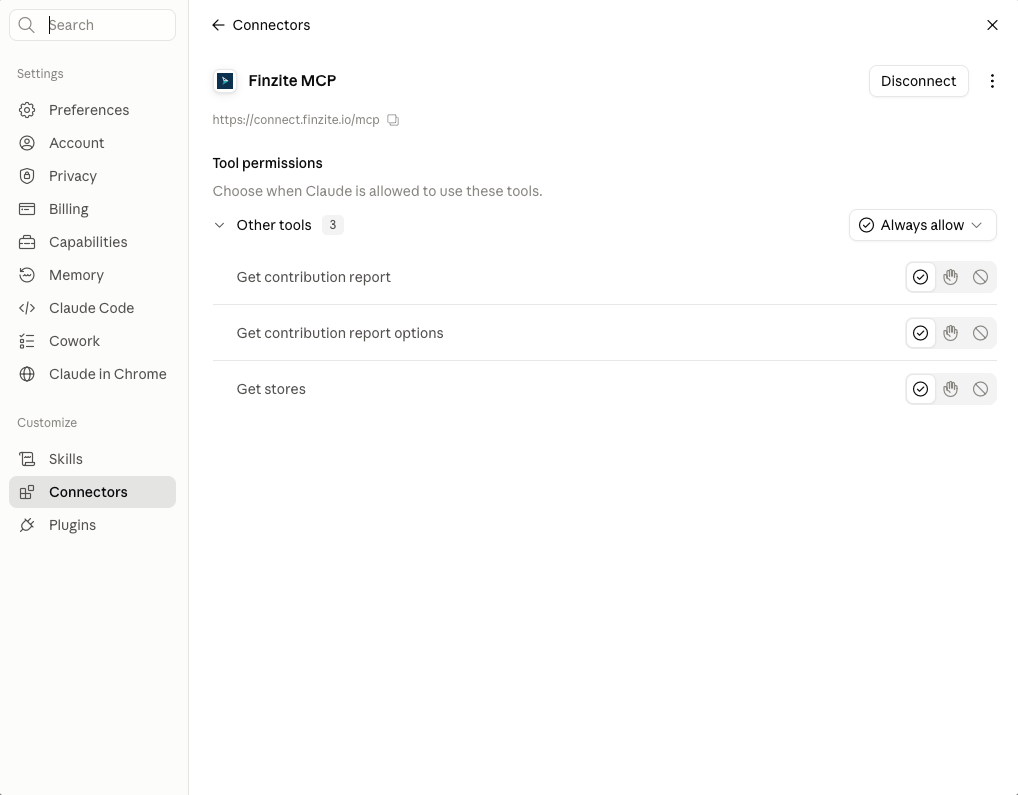Open the Always allow dropdown

click(x=923, y=225)
